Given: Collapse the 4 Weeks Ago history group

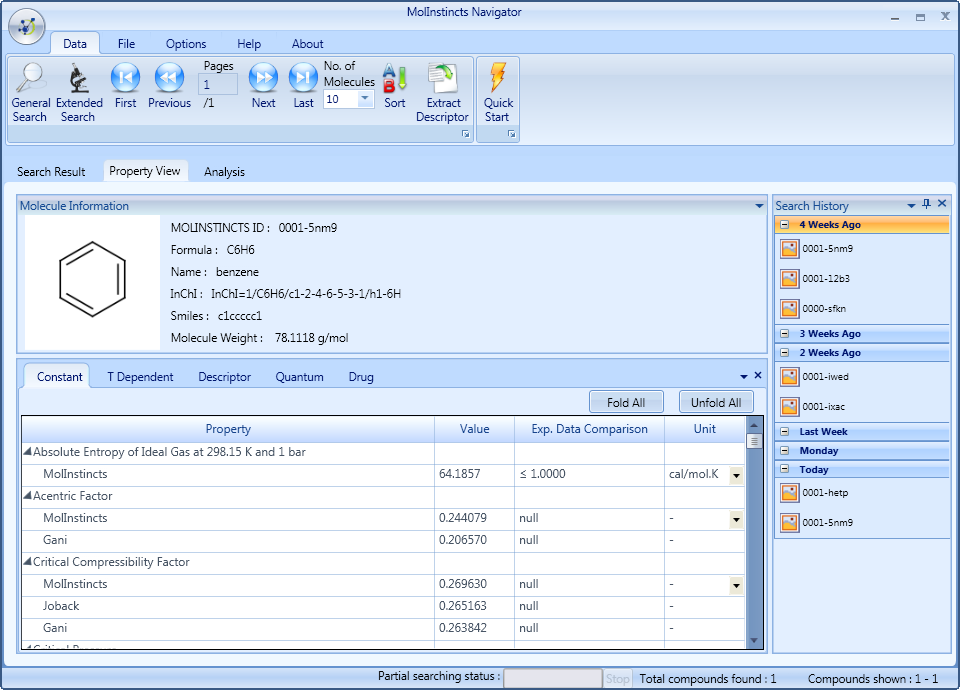Looking at the screenshot, I should click(x=784, y=225).
